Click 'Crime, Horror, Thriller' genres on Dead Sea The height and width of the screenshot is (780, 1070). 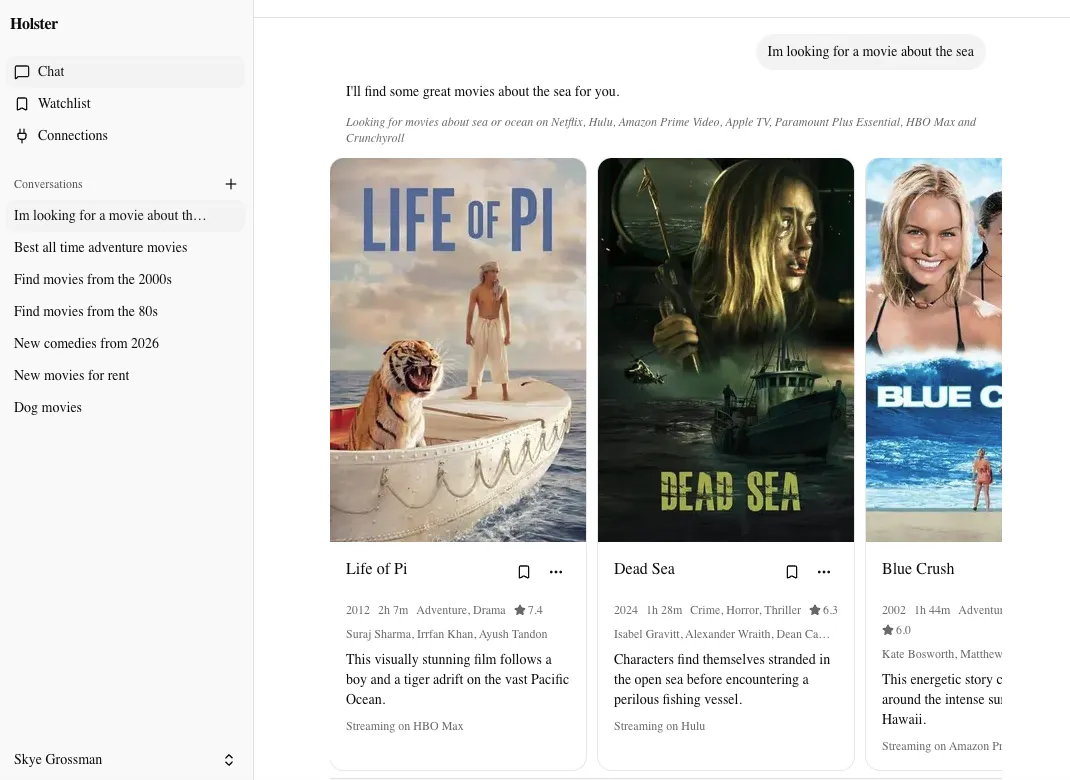(x=745, y=611)
